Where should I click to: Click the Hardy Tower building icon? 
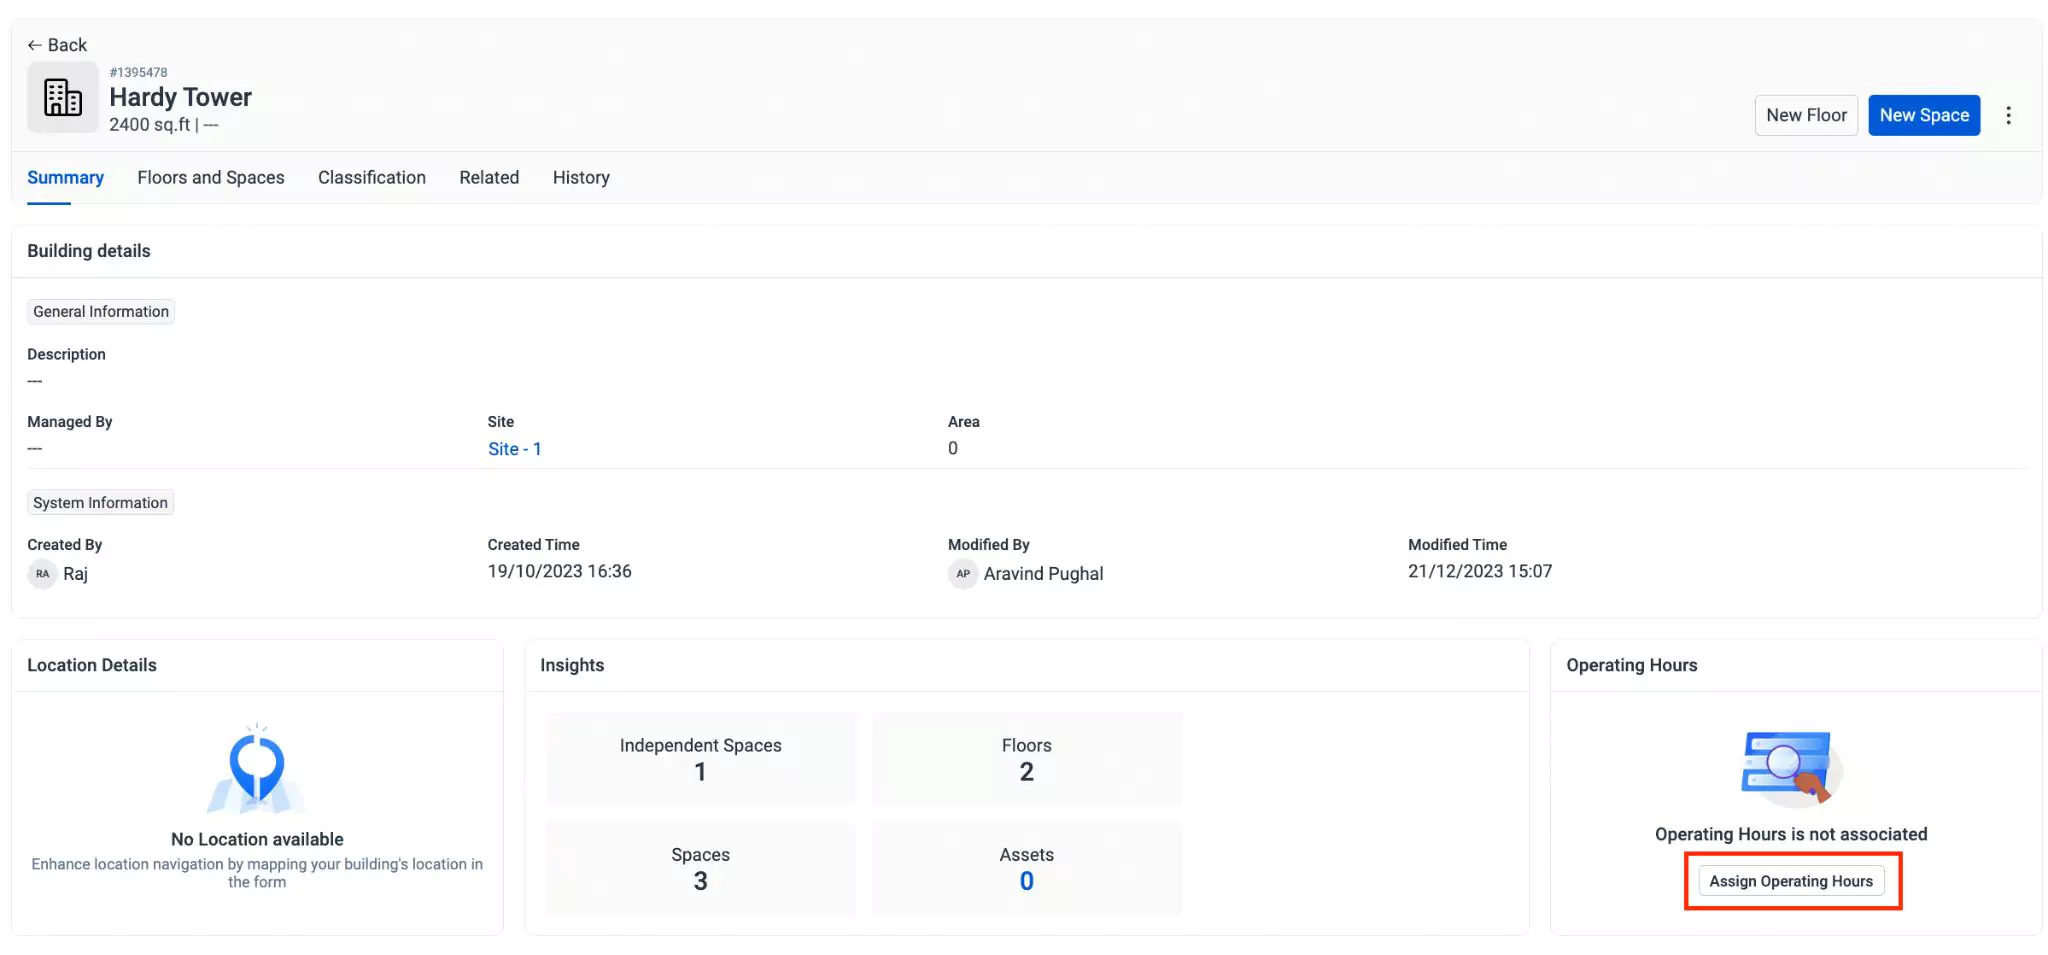point(62,97)
